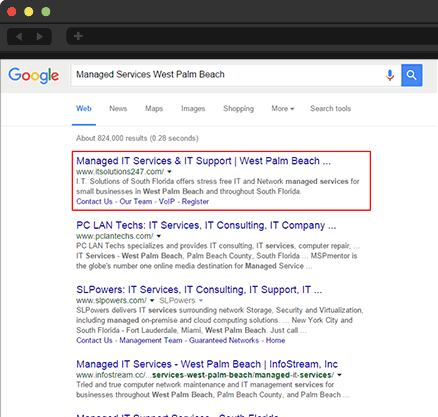Open Search tools

pyautogui.click(x=330, y=109)
